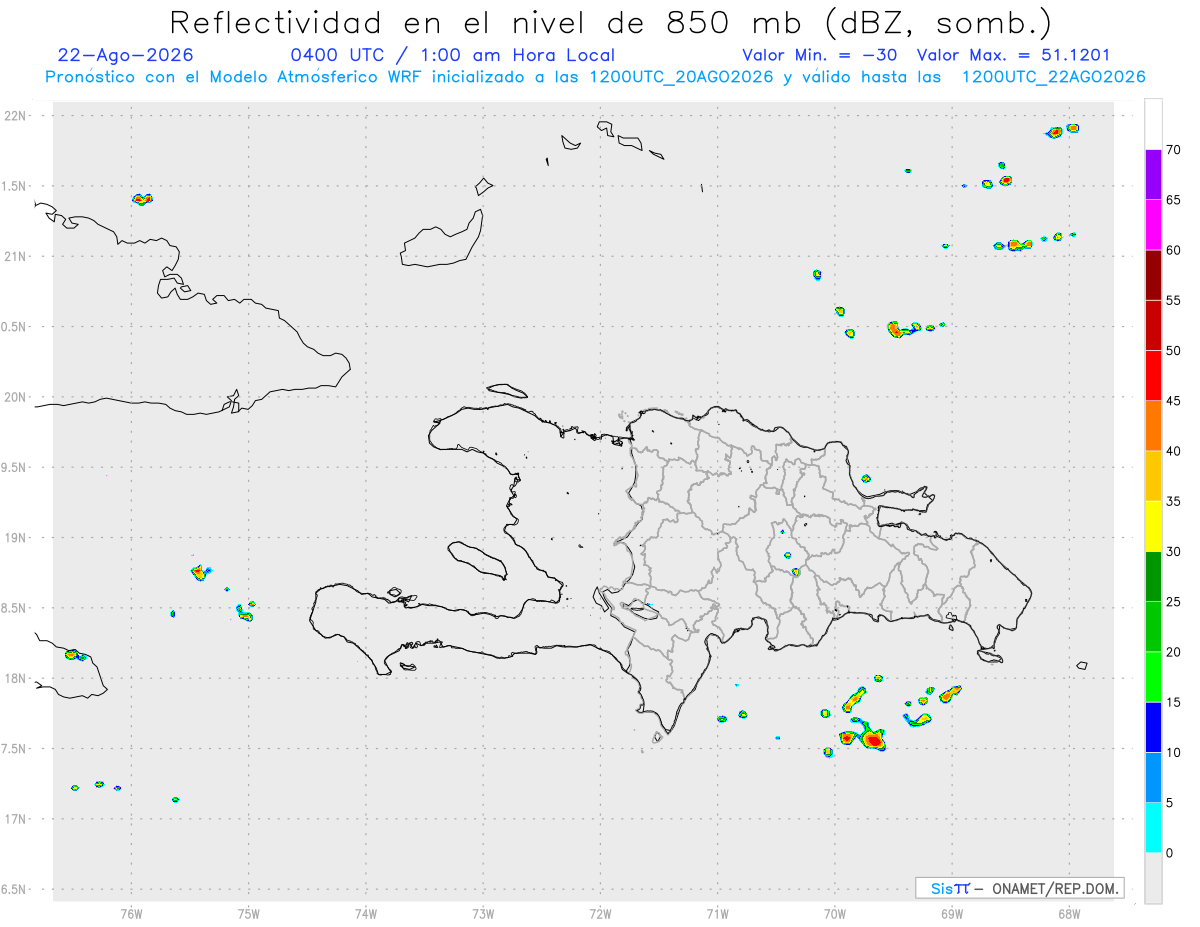Click the '21N' latitude label
The image size is (1200, 927).
(15, 256)
